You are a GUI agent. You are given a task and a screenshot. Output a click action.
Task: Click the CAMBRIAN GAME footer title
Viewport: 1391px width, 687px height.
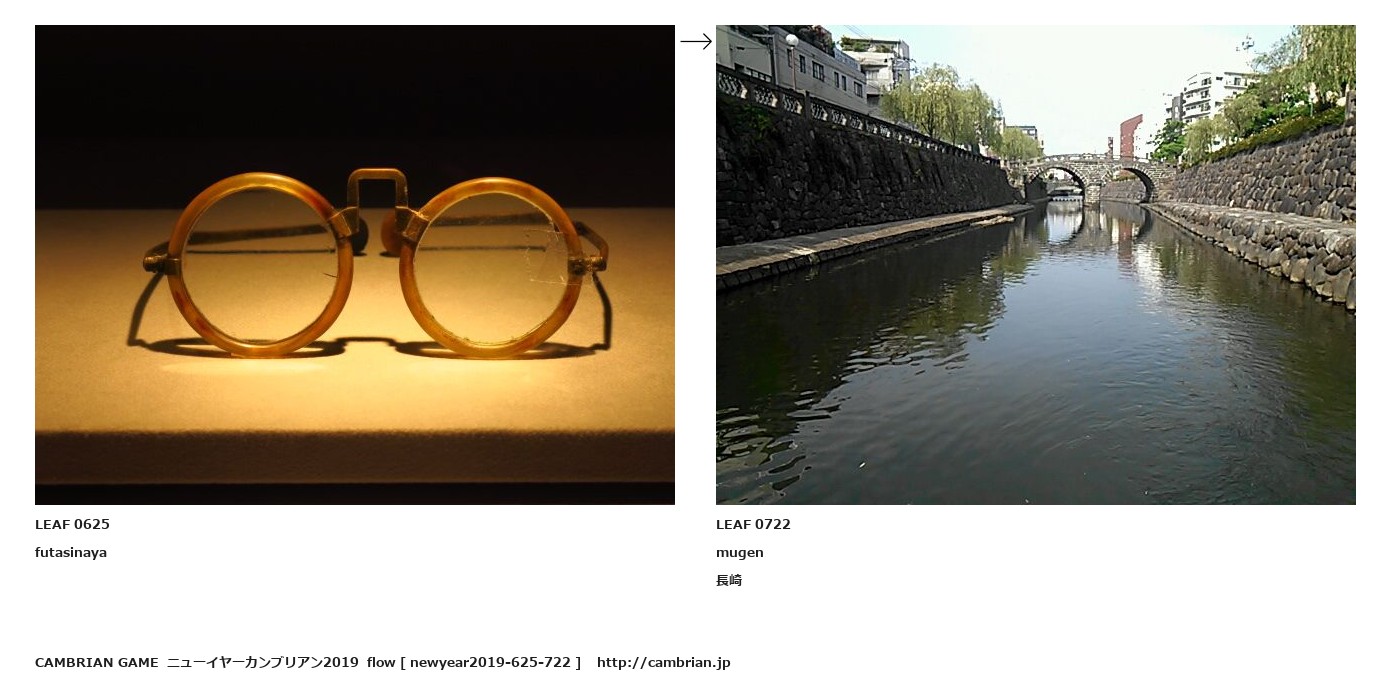[x=97, y=662]
